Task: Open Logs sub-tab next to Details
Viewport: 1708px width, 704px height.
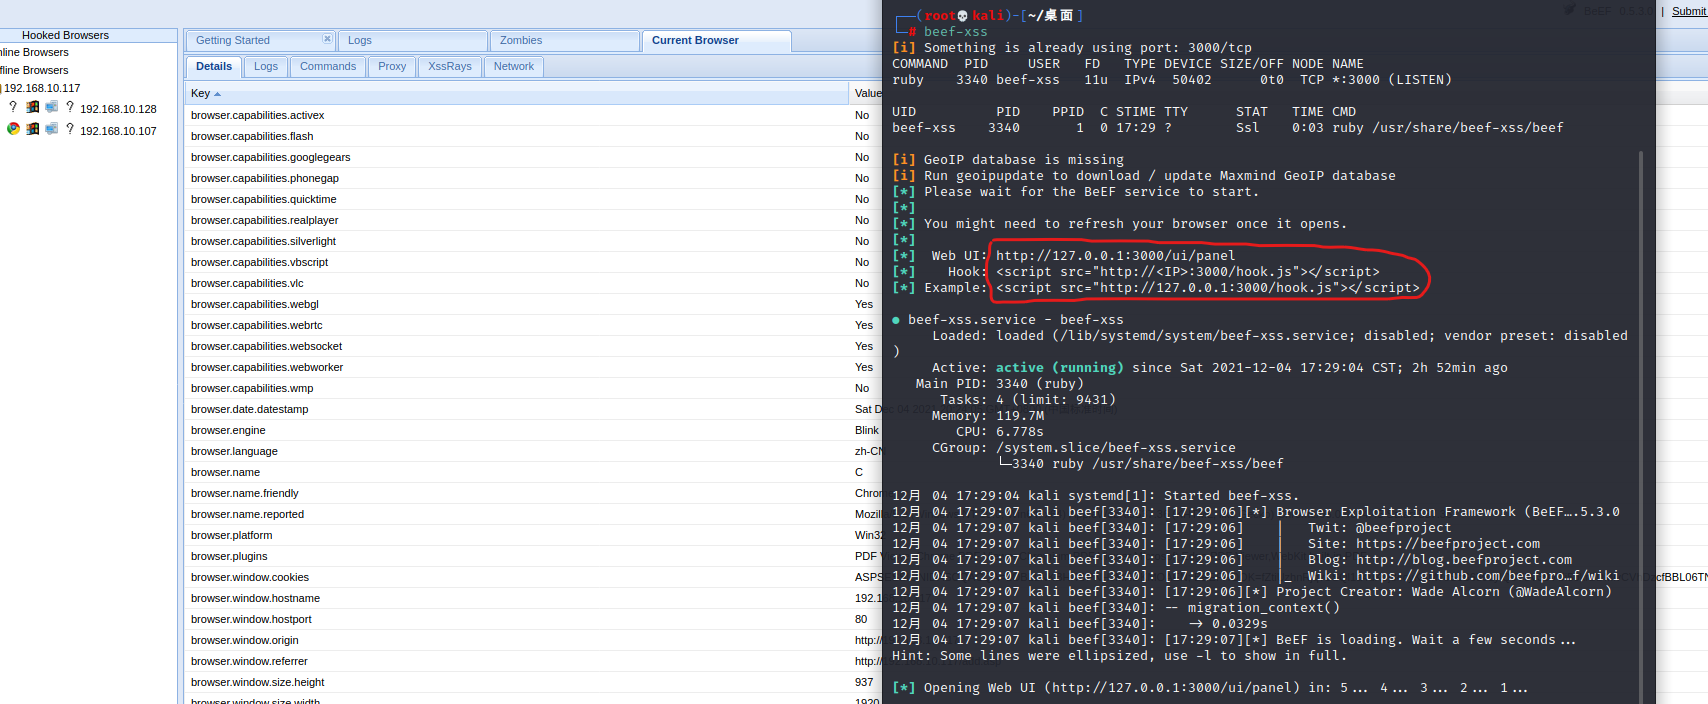Action: click(266, 66)
